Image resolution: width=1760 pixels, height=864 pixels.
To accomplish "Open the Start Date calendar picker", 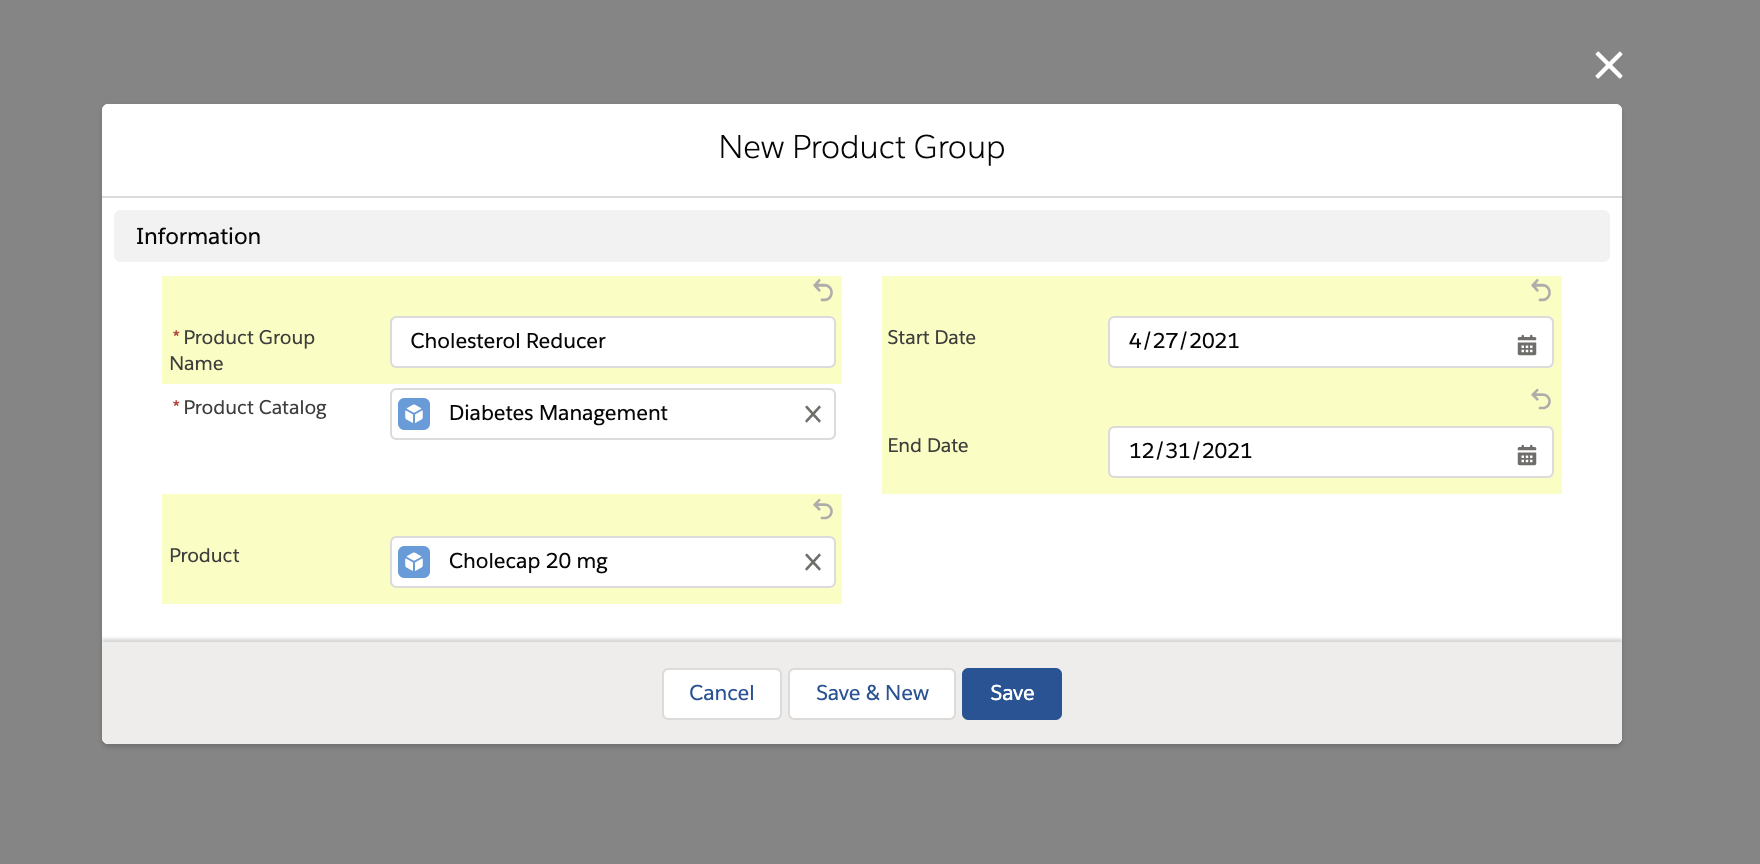I will (1526, 345).
